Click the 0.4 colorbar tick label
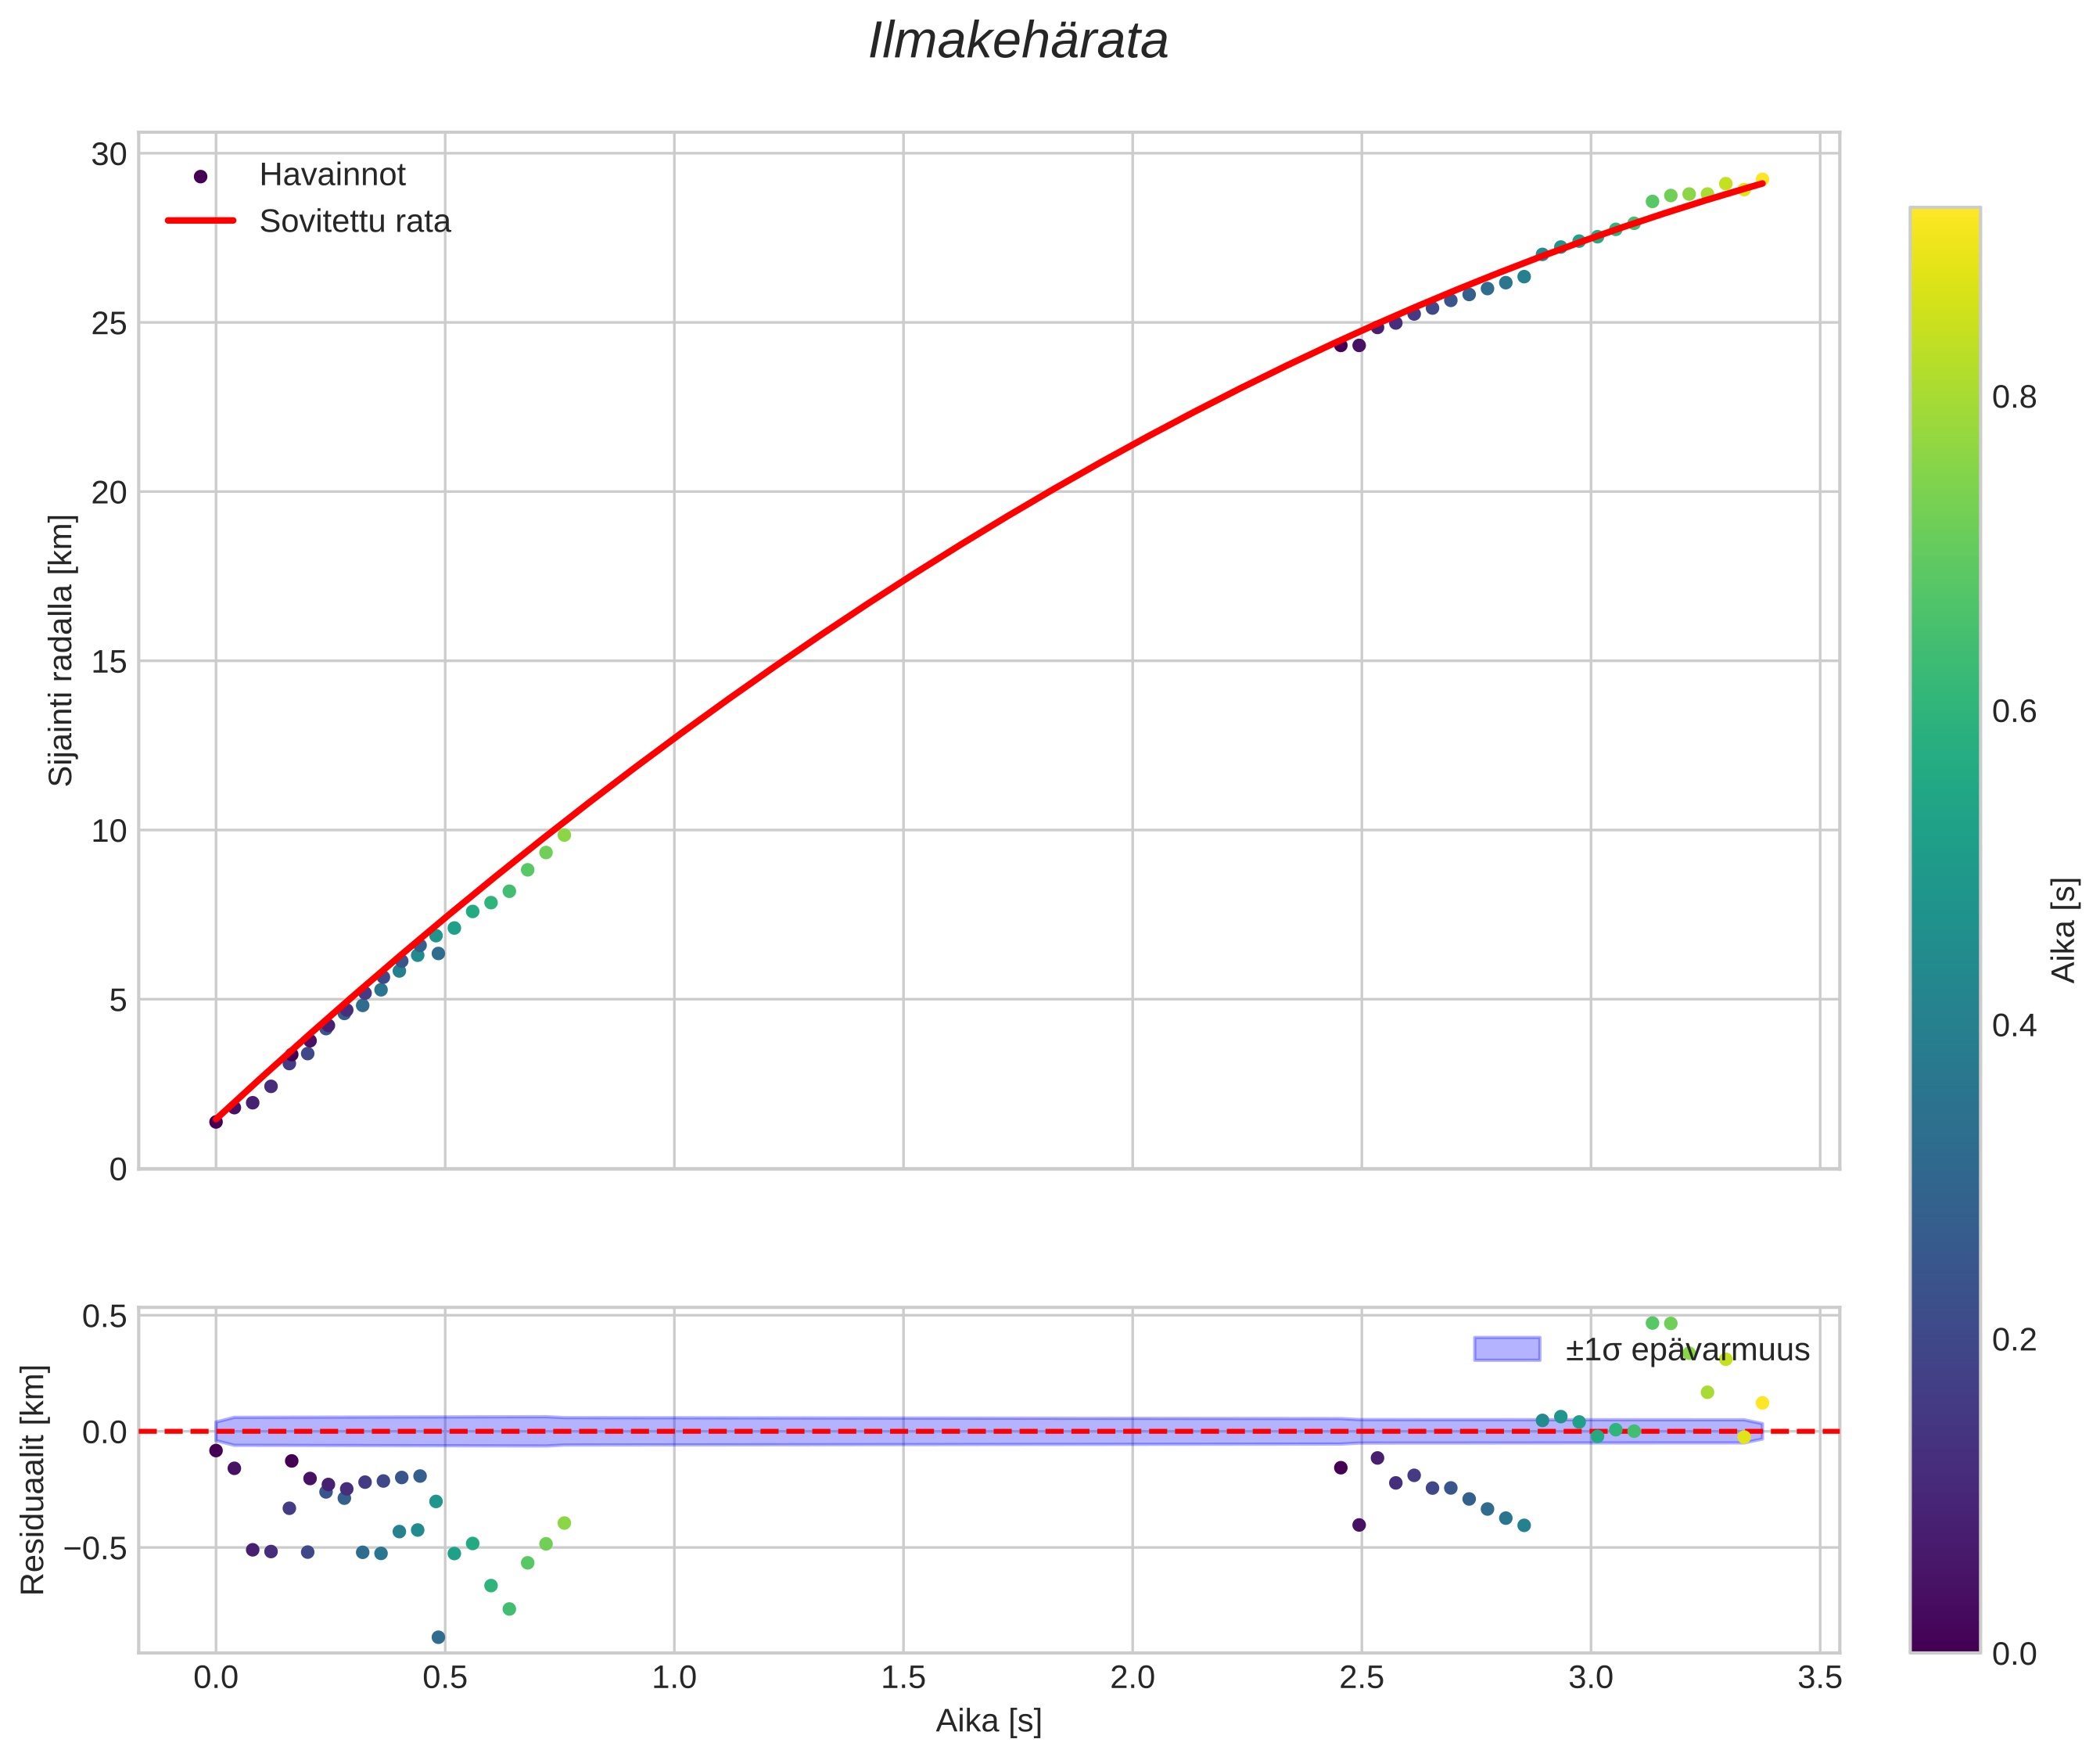The width and height of the screenshot is (2100, 1757). (2014, 1026)
